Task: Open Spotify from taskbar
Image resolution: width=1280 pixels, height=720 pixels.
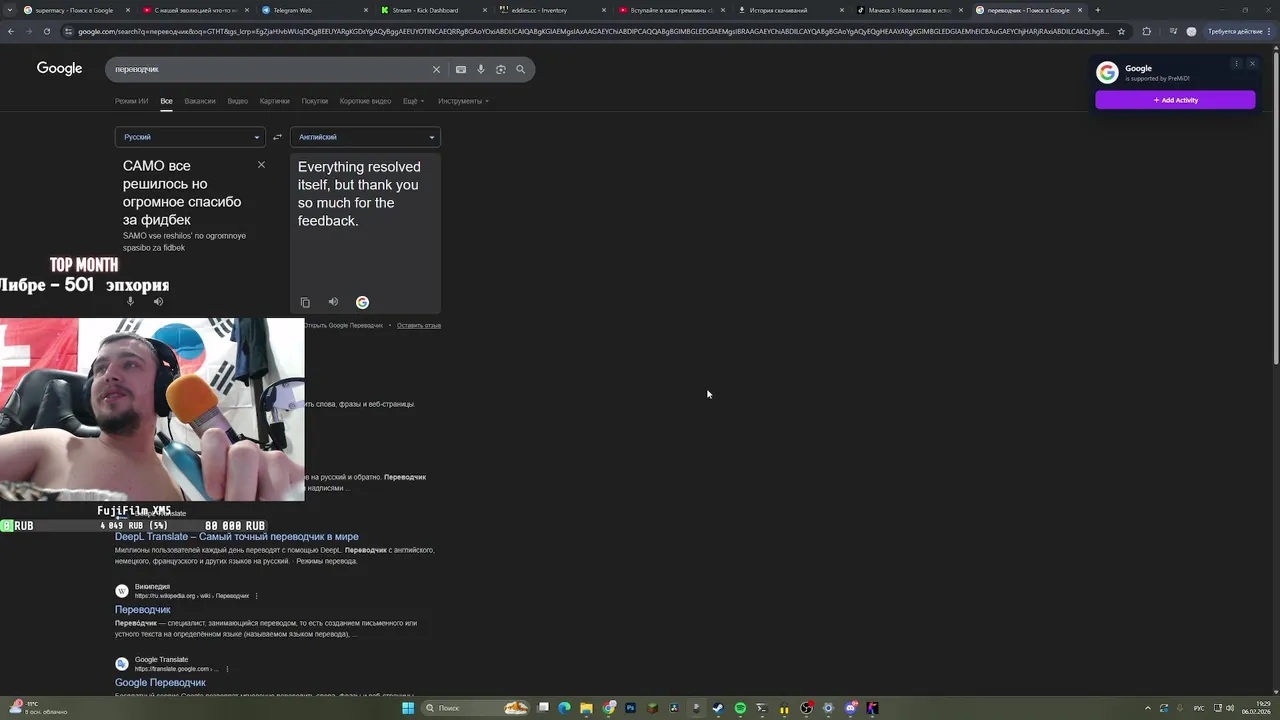Action: pos(740,708)
